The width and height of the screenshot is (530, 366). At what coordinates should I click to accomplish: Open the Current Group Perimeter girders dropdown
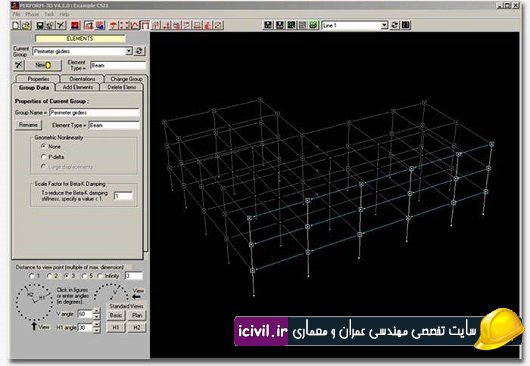(129, 51)
